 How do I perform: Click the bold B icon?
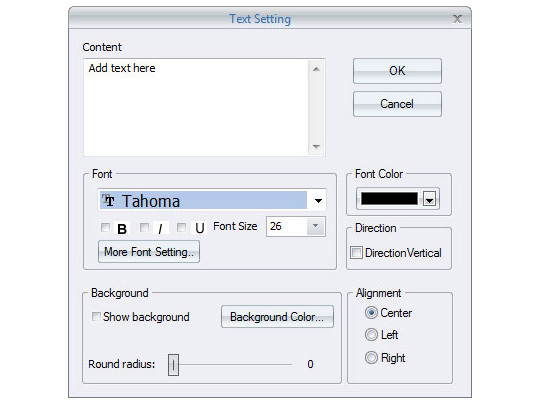122,229
